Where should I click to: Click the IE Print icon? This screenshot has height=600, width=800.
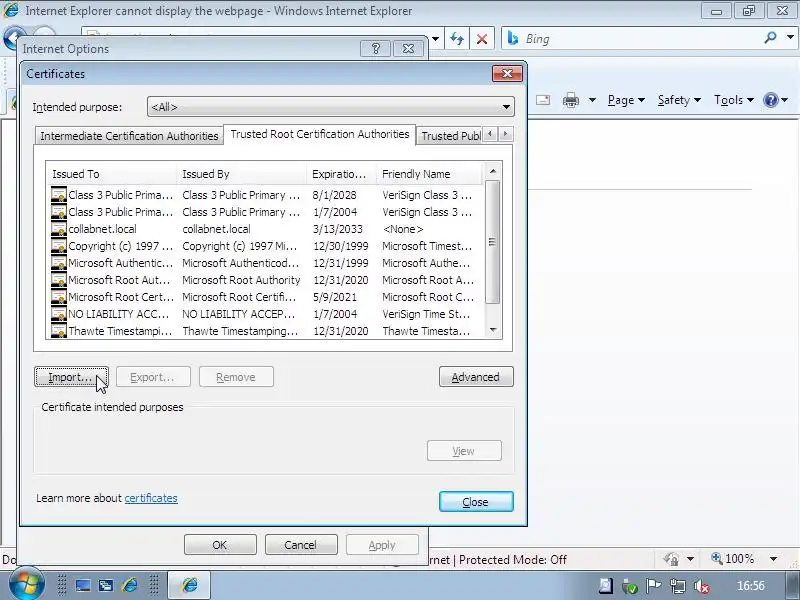(571, 100)
